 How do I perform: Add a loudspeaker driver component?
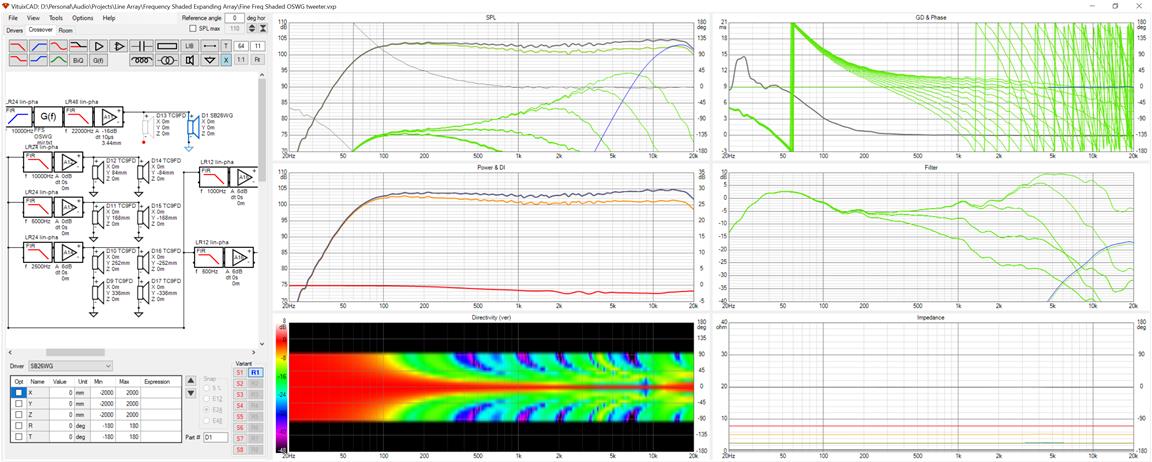click(x=190, y=59)
